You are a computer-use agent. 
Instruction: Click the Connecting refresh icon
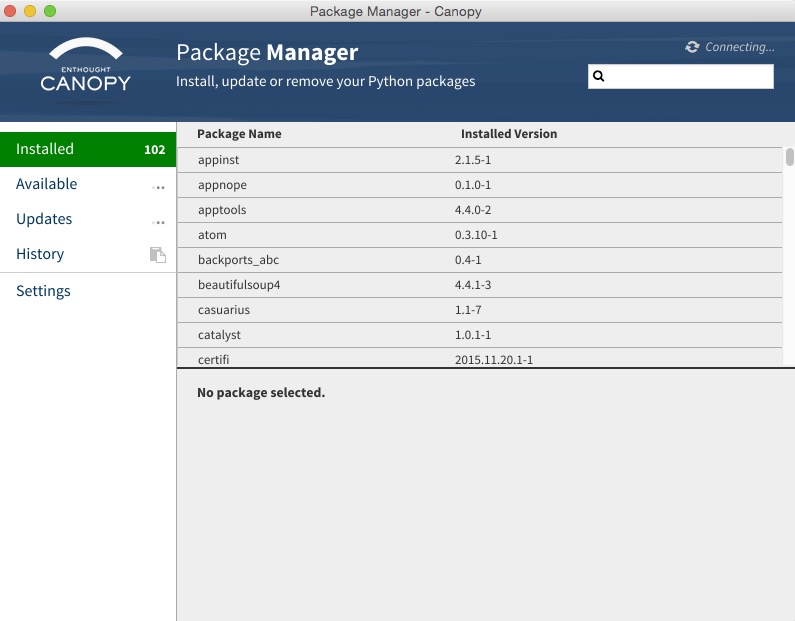tap(692, 47)
